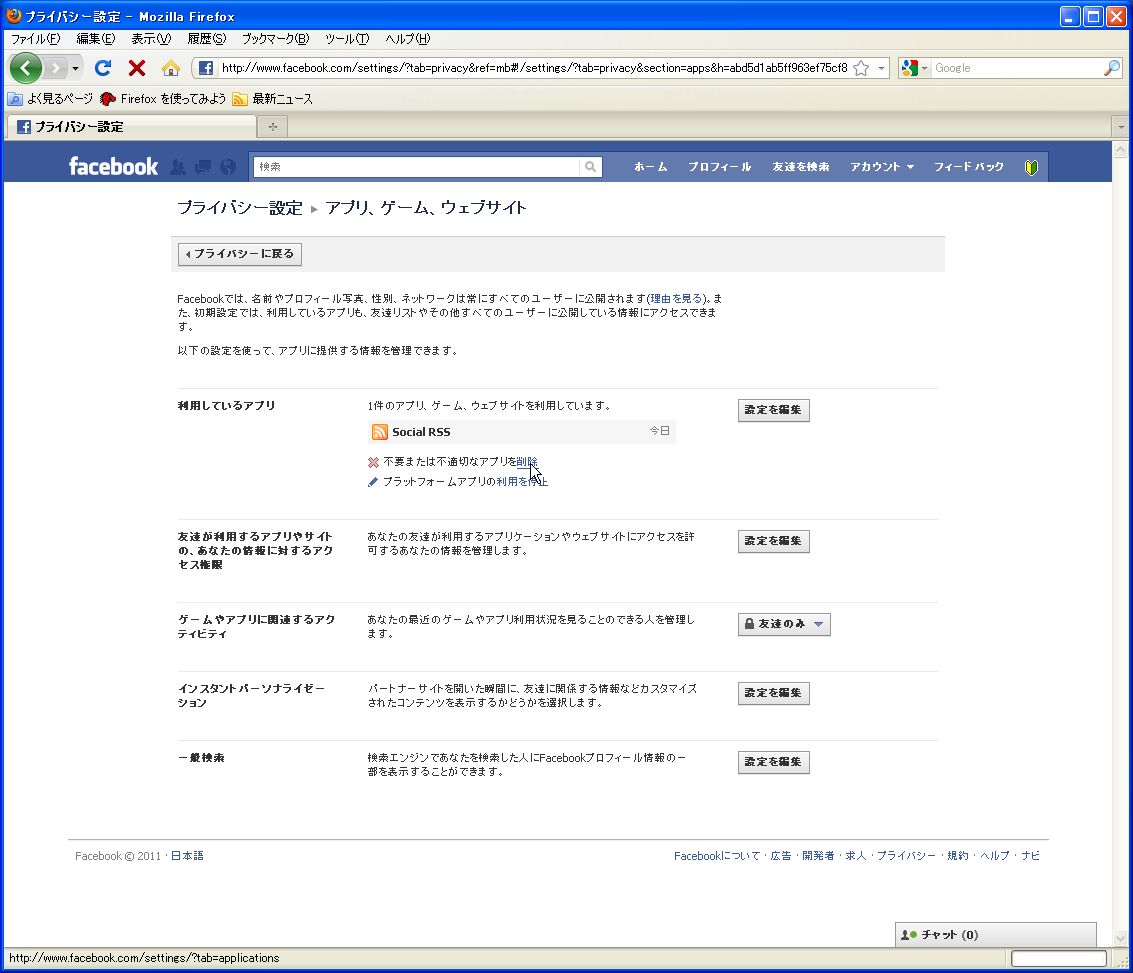Screen dimensions: 1133x973
Task: Open the チャット (0) bar
Action: [x=996, y=935]
